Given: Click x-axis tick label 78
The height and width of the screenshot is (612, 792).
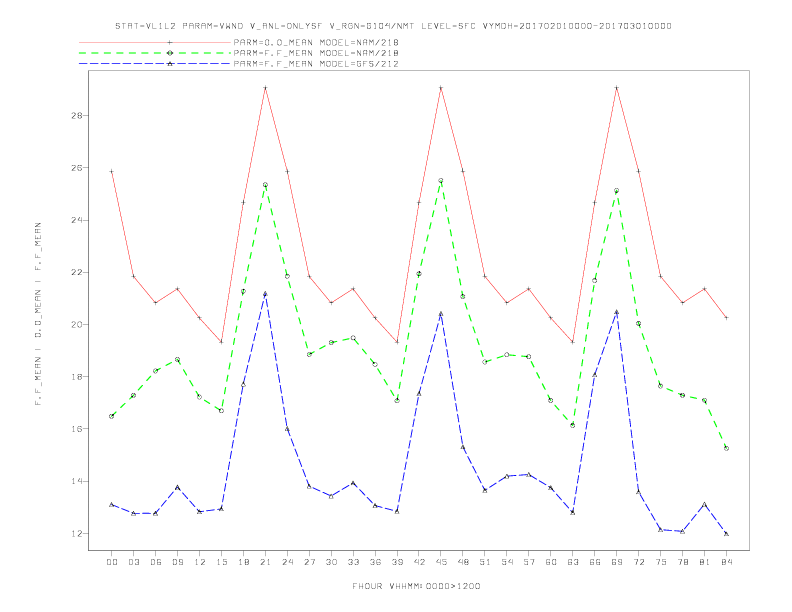Looking at the screenshot, I should [683, 562].
